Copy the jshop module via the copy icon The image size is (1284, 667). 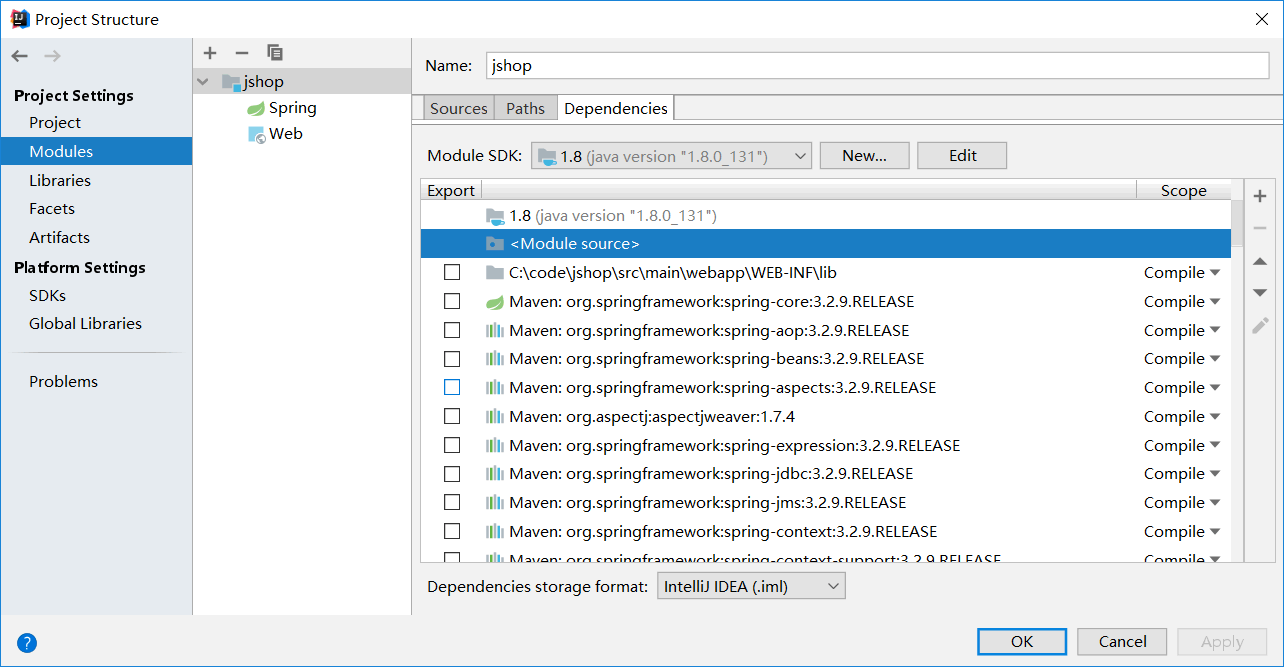point(274,53)
